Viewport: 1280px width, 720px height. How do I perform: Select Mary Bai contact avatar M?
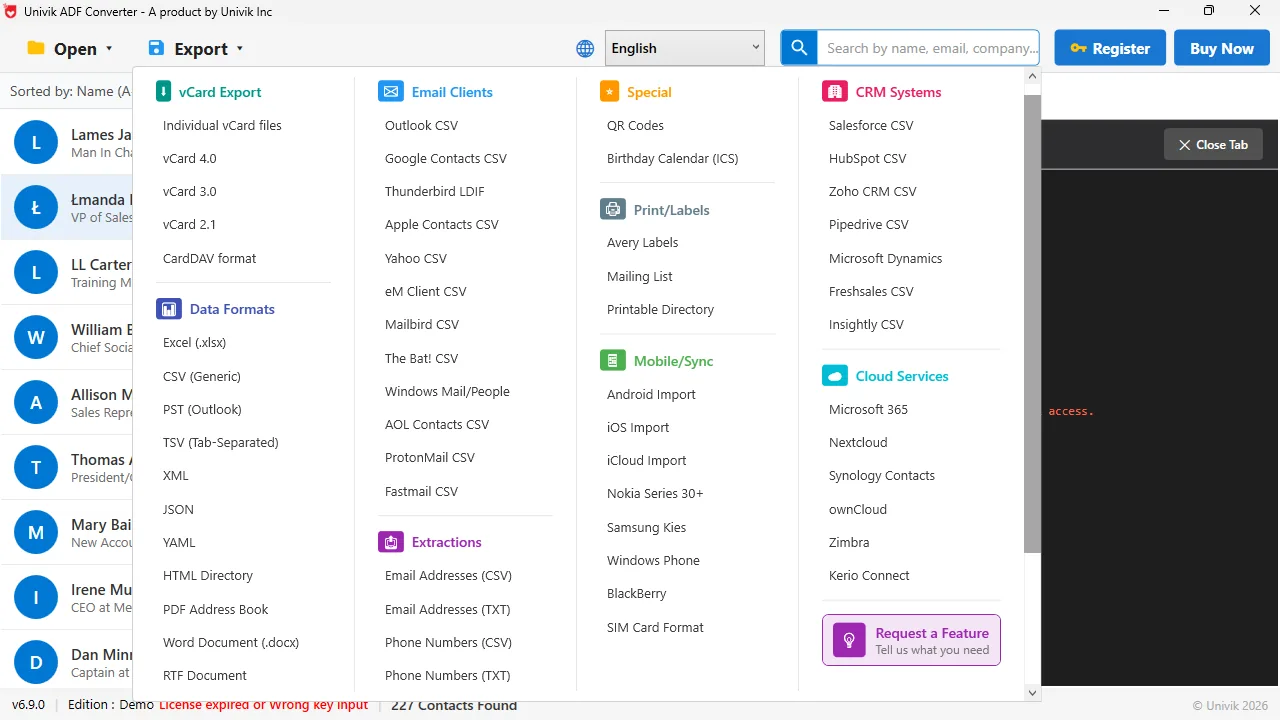coord(36,533)
